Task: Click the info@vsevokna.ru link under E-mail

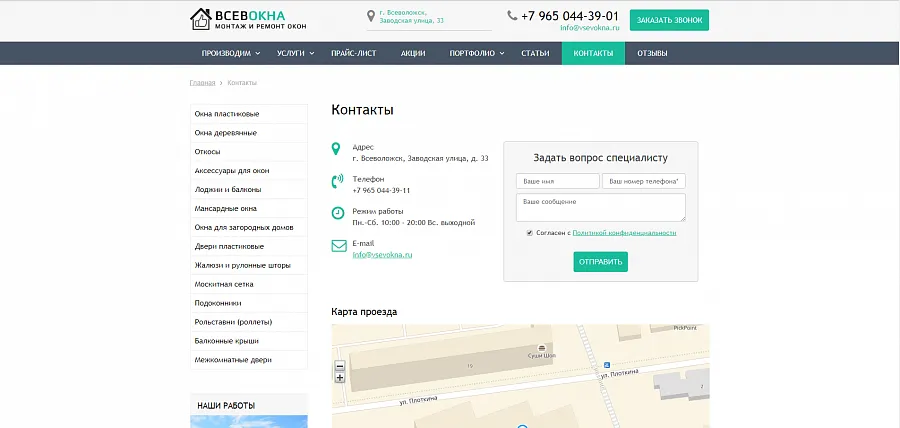Action: (x=382, y=254)
